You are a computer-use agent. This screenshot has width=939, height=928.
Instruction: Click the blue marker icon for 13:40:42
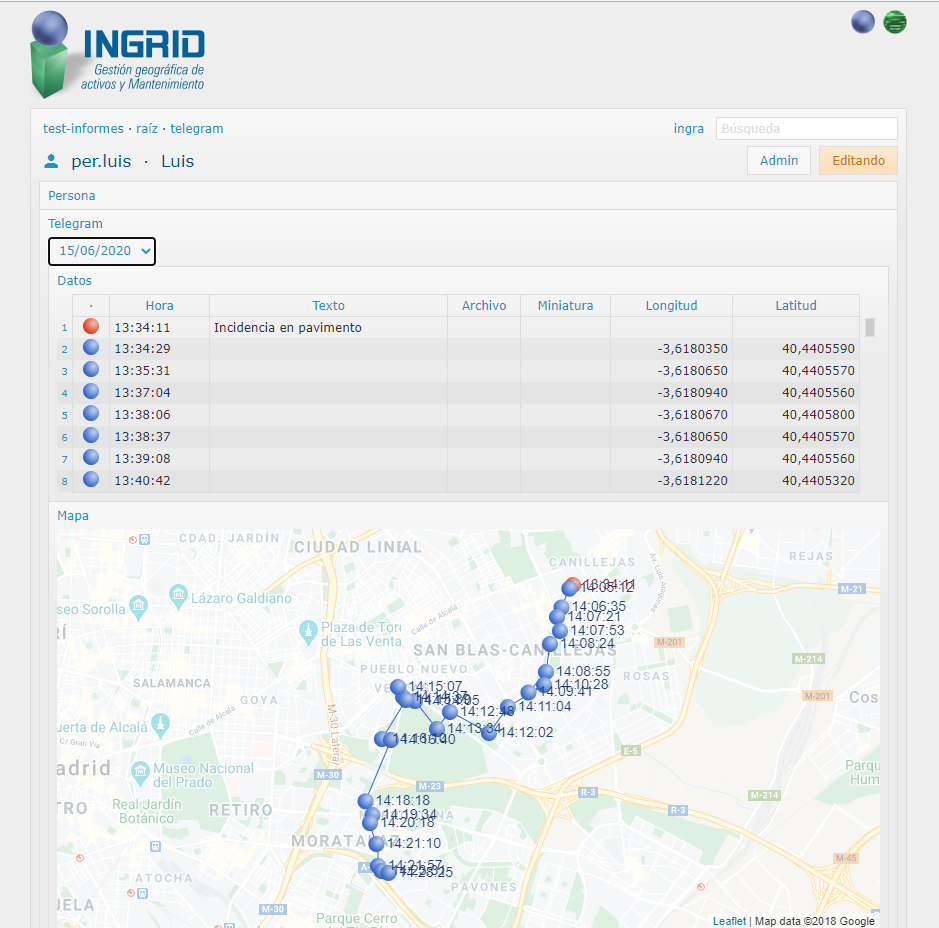91,479
